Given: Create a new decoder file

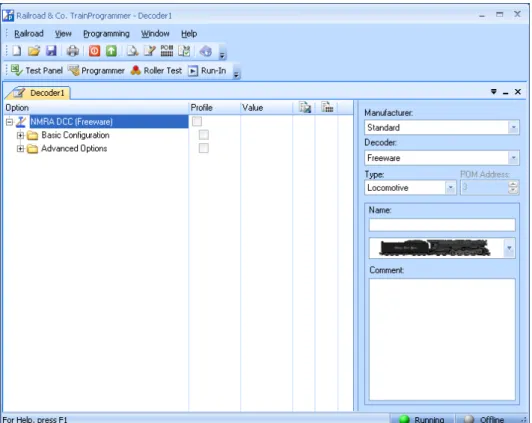Looking at the screenshot, I should [x=17, y=51].
